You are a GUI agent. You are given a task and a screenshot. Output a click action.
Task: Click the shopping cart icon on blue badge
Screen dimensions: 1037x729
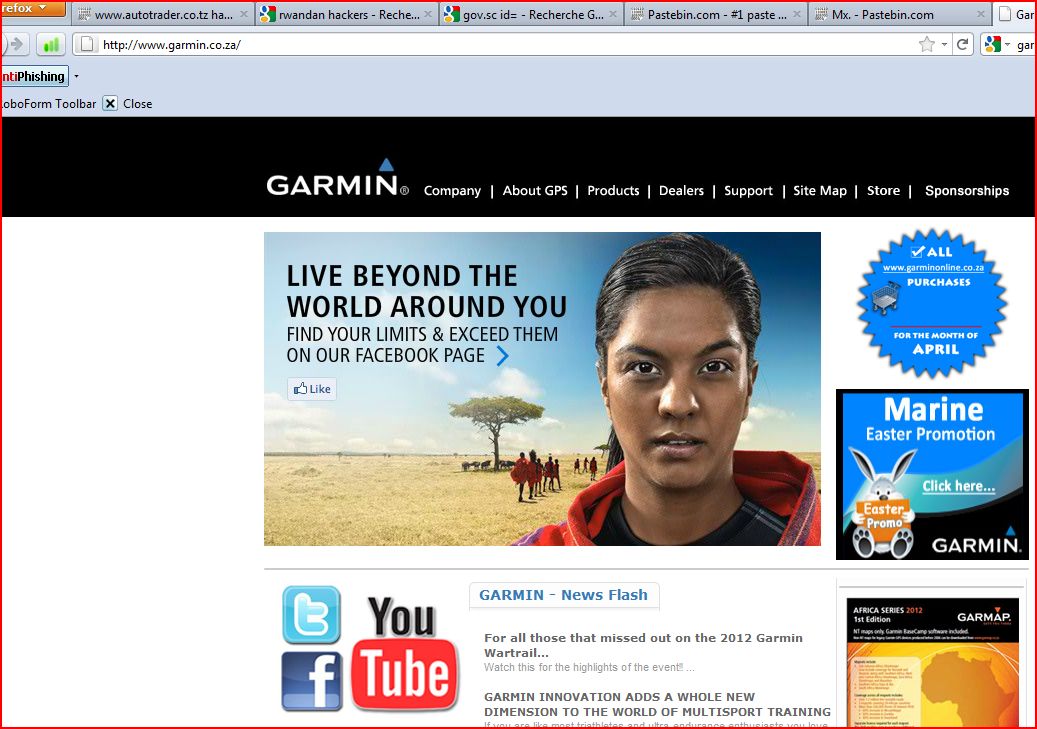pyautogui.click(x=886, y=297)
